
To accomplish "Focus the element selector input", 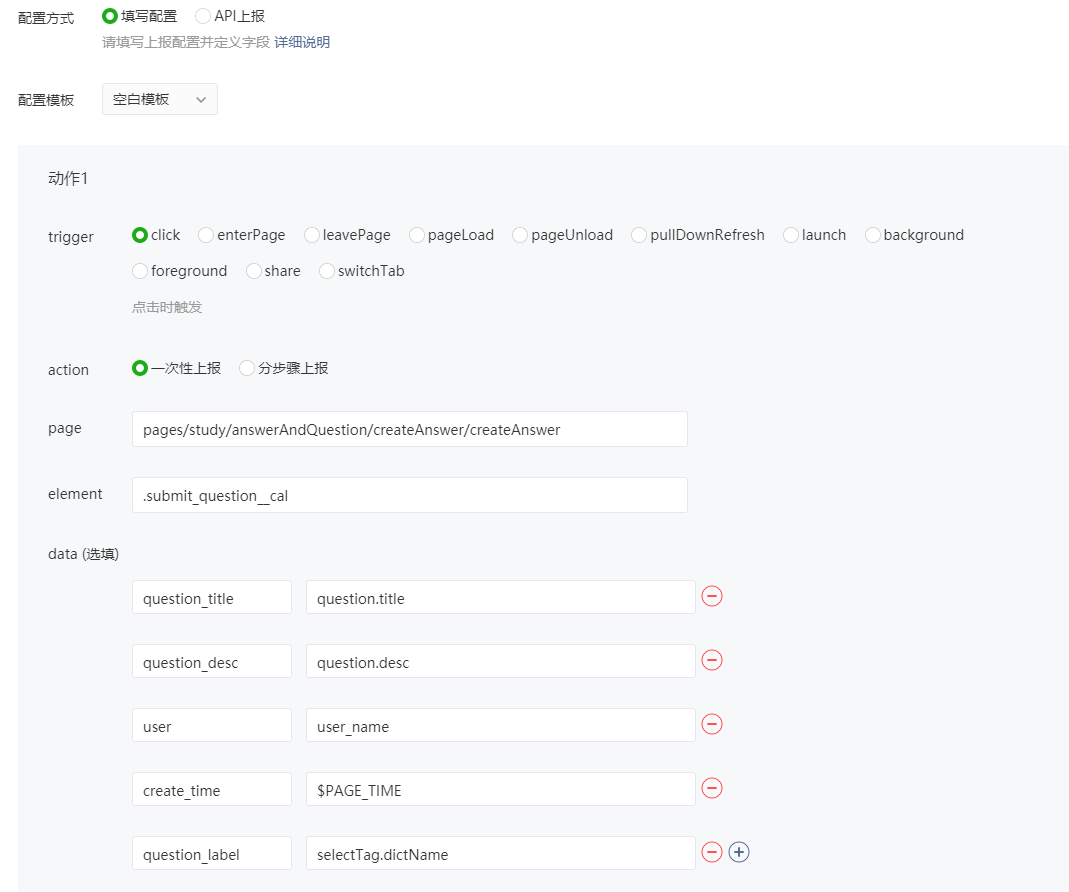I will click(409, 496).
